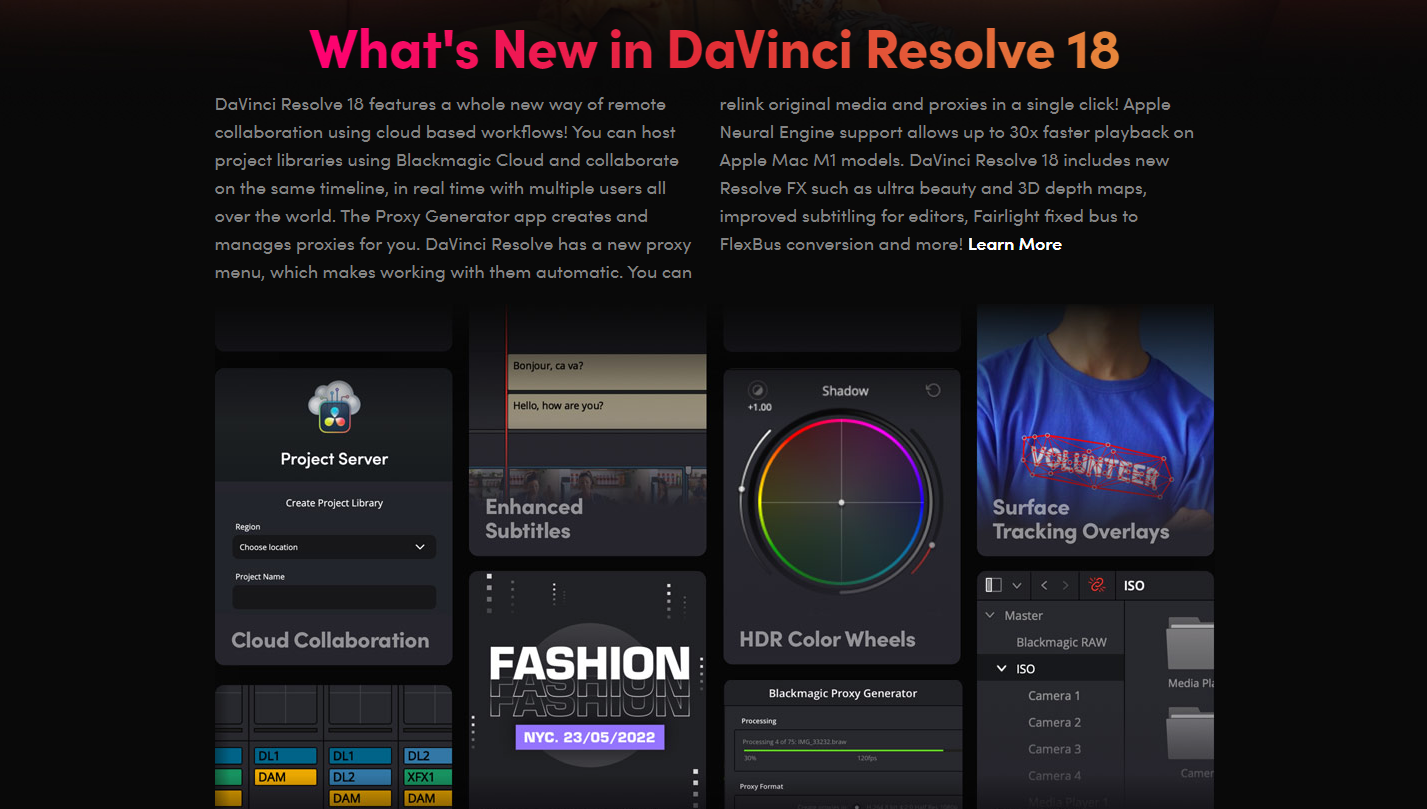The image size is (1427, 809).
Task: Click the red broken-link relink icon
Action: point(1097,585)
